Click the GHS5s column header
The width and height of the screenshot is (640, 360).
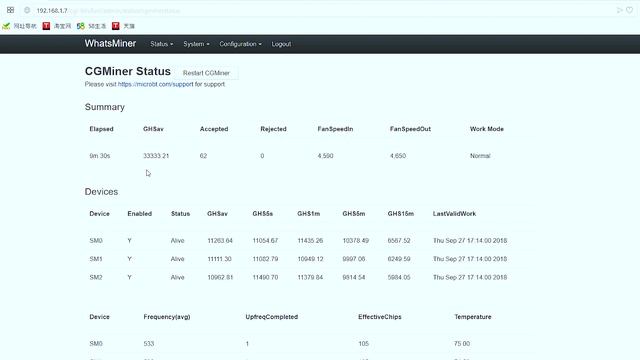coord(262,214)
